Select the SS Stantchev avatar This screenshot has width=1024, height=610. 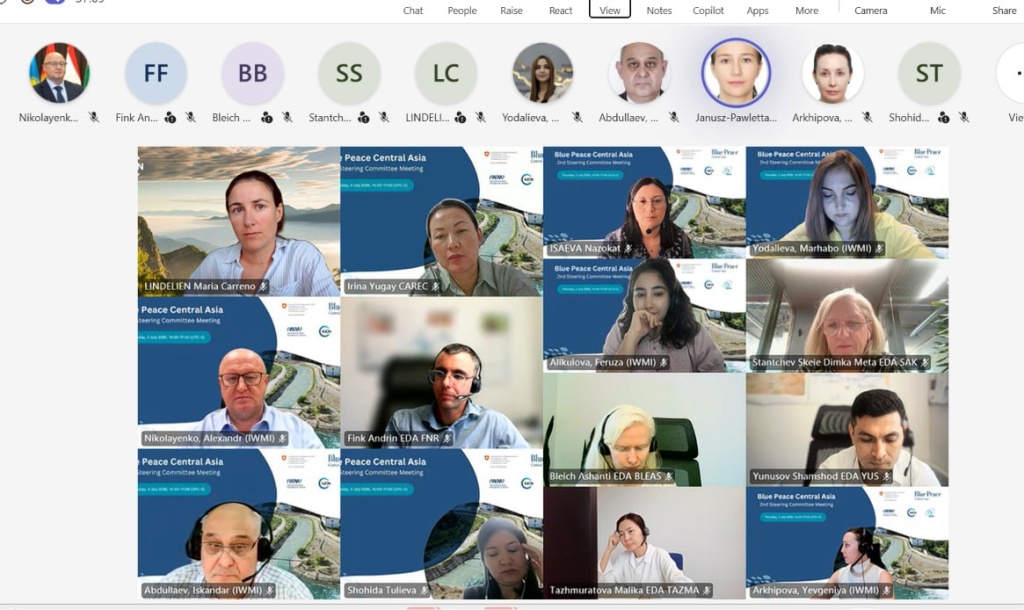coord(349,72)
